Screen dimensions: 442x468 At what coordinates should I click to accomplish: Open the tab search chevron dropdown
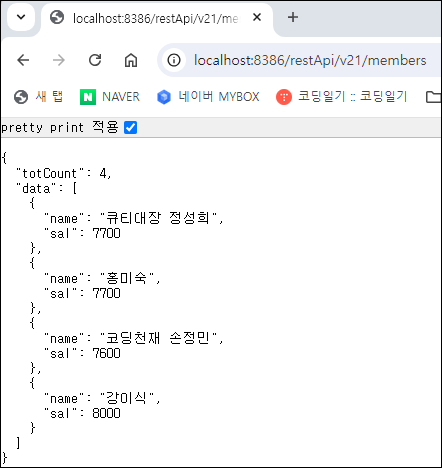(21, 17)
